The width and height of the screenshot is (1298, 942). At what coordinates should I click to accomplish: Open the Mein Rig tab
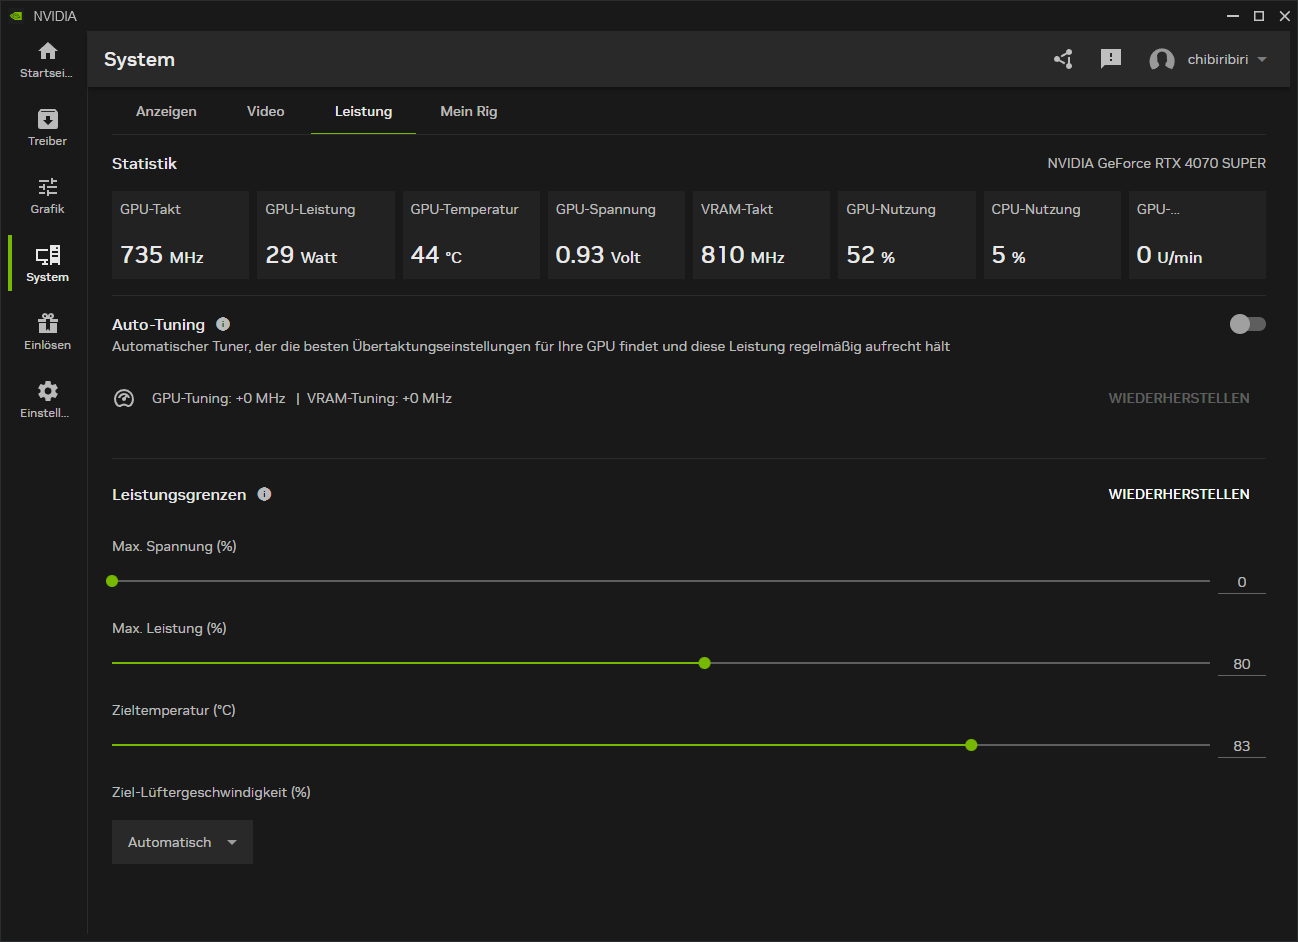(x=468, y=111)
